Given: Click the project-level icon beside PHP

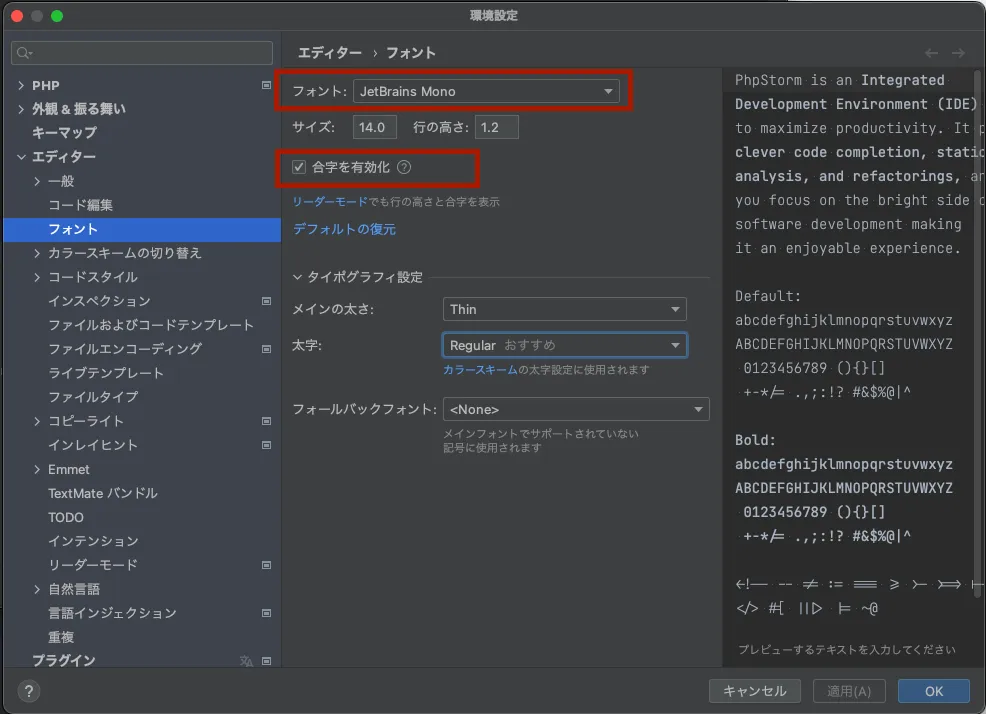Looking at the screenshot, I should [266, 85].
